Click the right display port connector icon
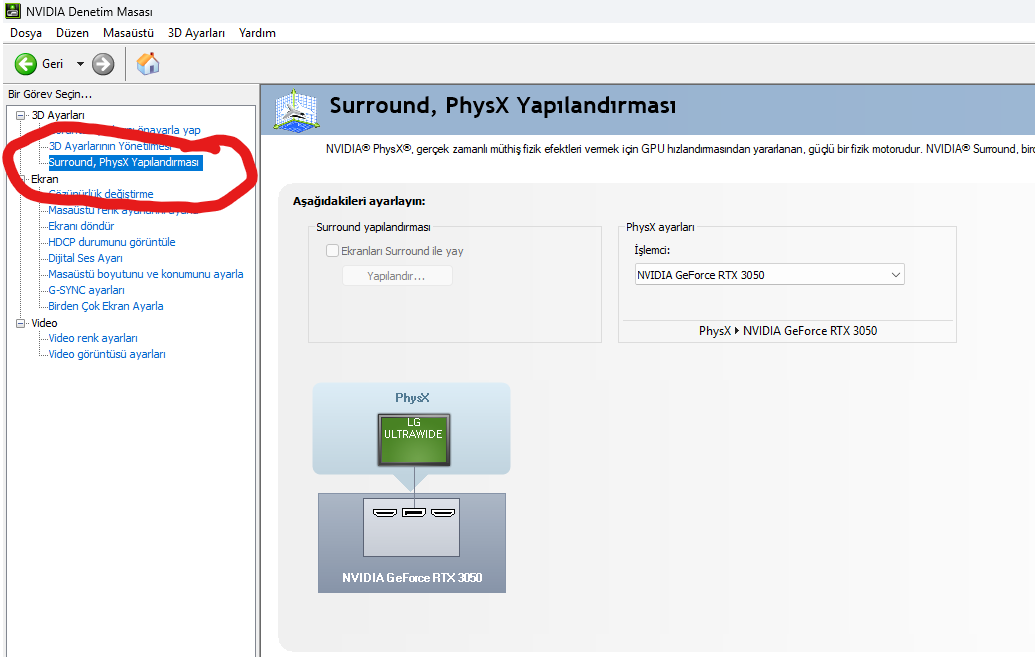Viewport: 1035px width, 657px height. 443,512
